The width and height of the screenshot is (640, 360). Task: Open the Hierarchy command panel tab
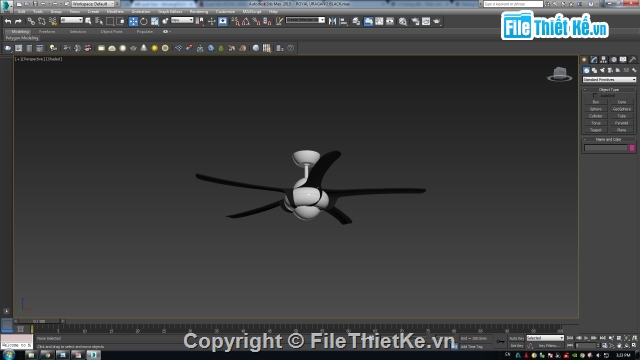604,60
